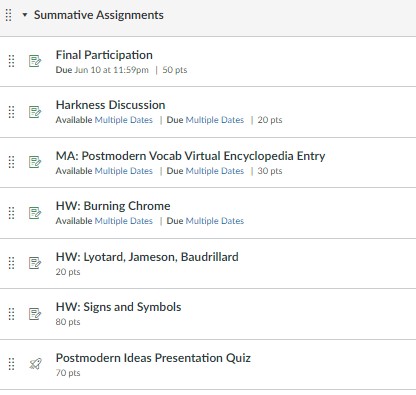Click the Harkness Discussion assignment icon
Screen dimensions: 416x395
coord(35,112)
